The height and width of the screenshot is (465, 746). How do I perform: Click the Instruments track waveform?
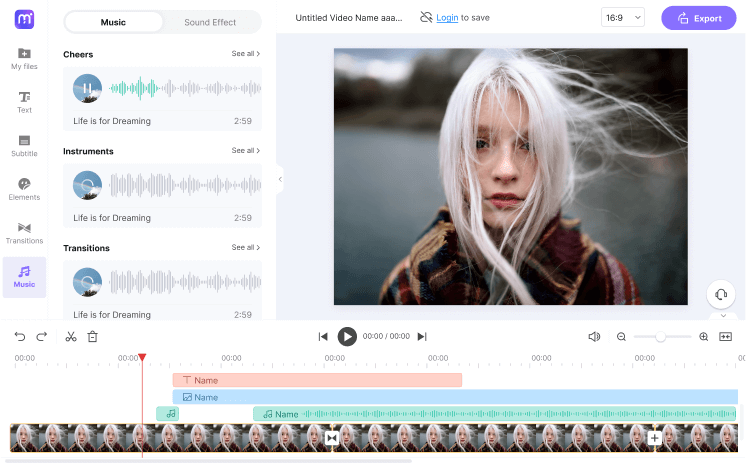coord(185,185)
